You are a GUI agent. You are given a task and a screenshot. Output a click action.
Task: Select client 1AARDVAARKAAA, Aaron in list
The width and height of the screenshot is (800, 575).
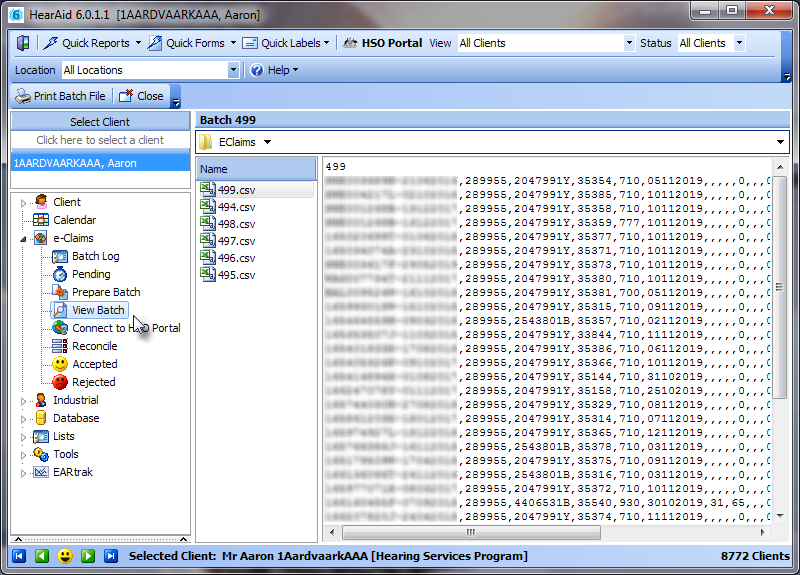click(x=100, y=163)
